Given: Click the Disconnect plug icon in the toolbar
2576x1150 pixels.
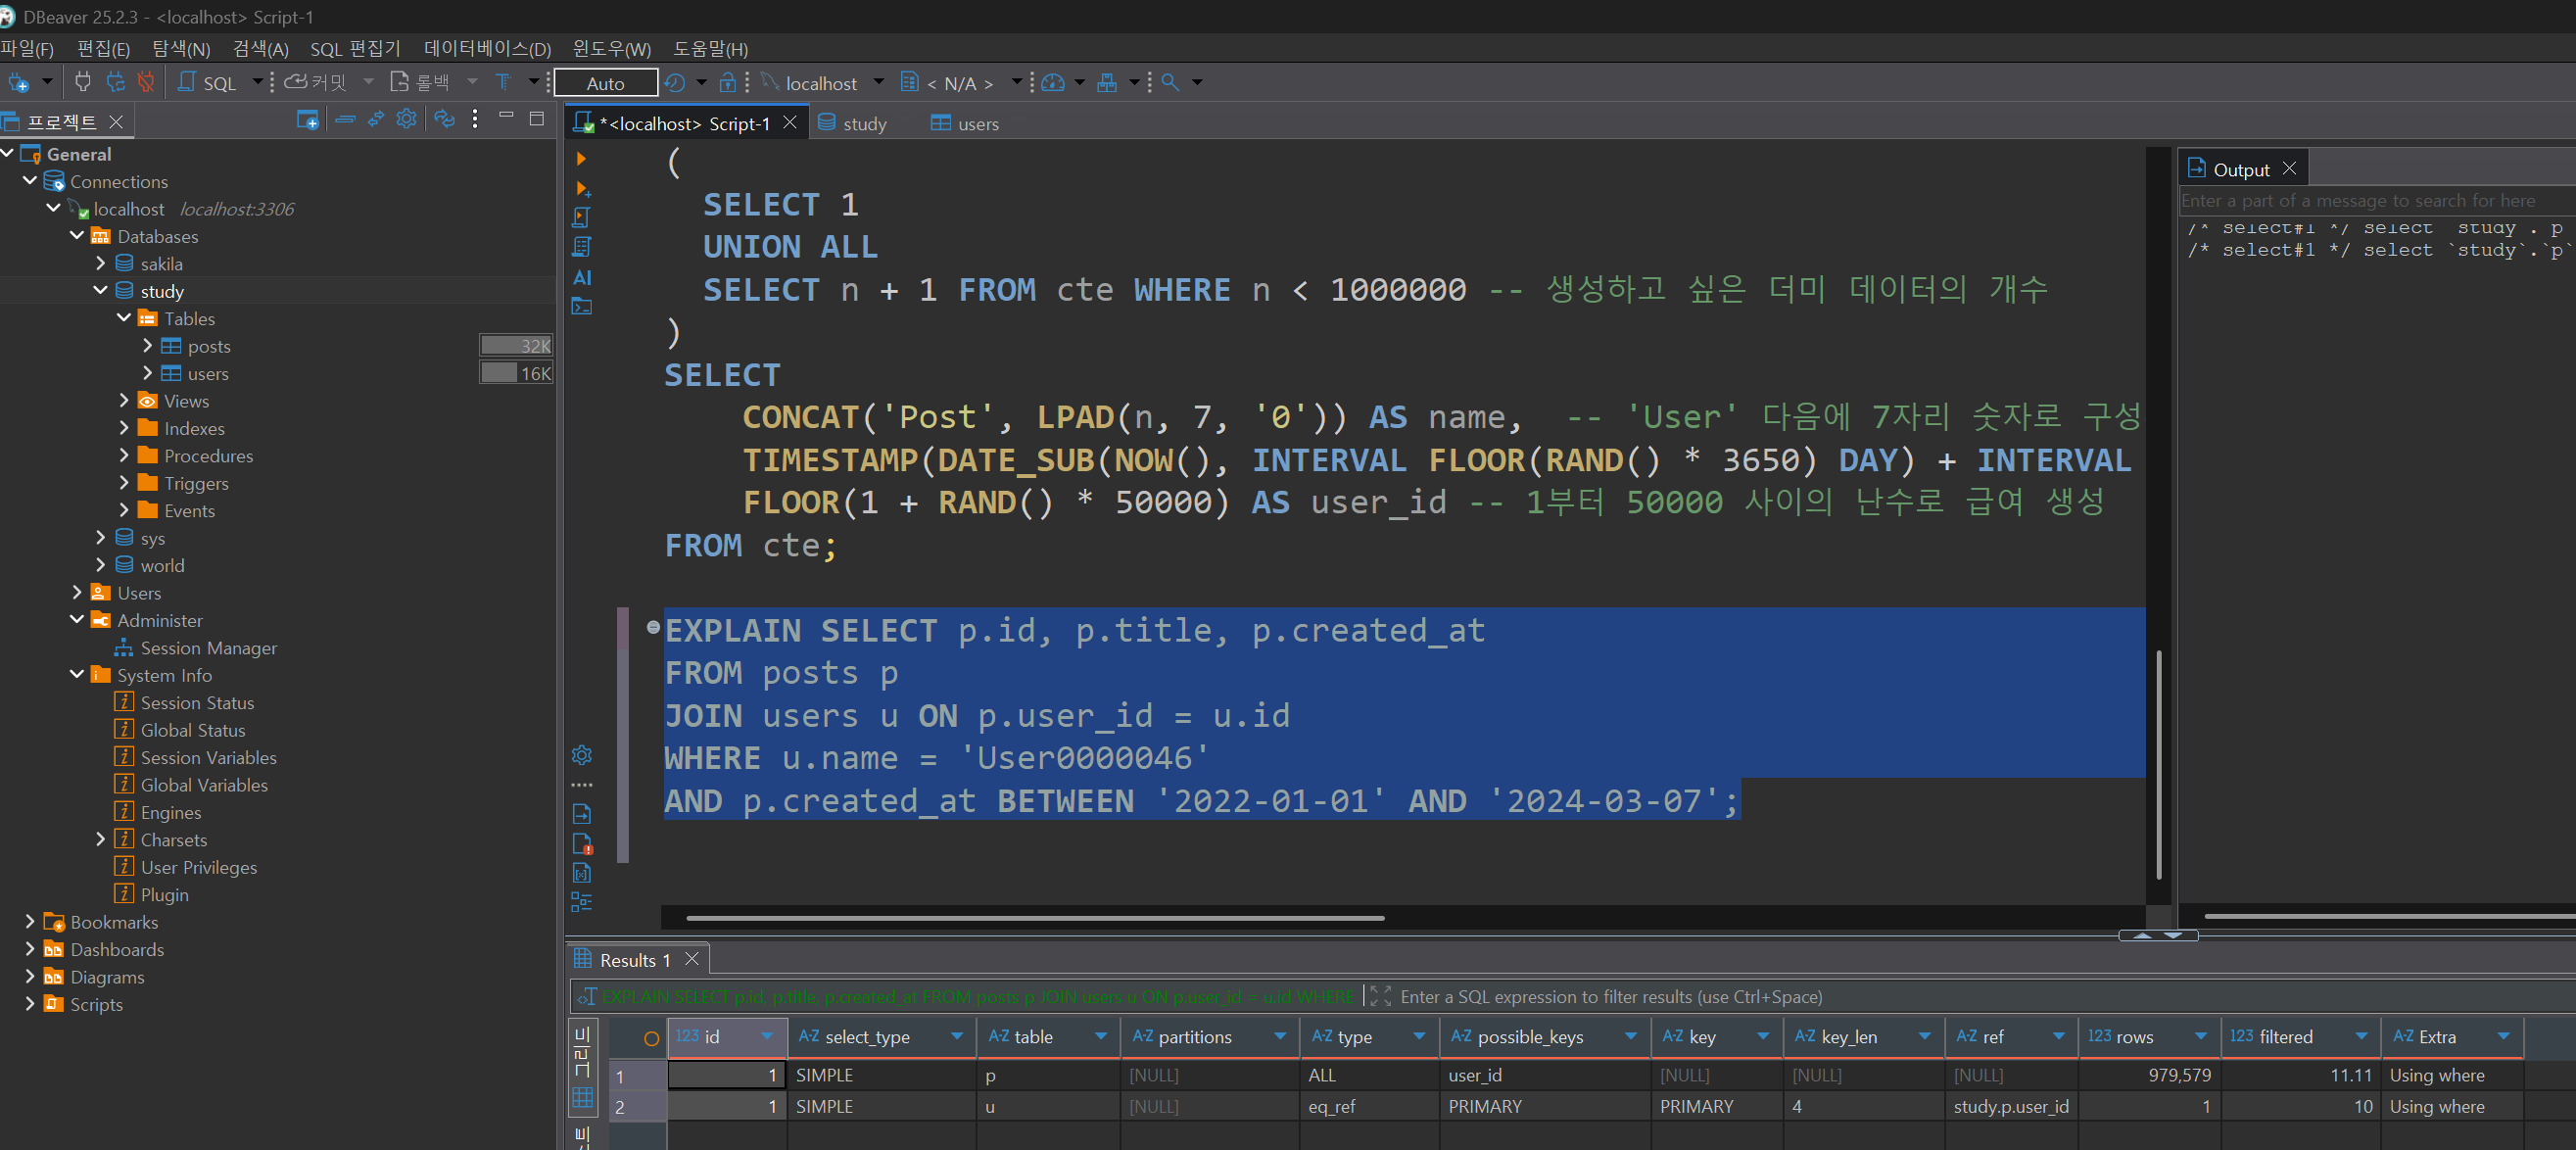Looking at the screenshot, I should coord(146,83).
